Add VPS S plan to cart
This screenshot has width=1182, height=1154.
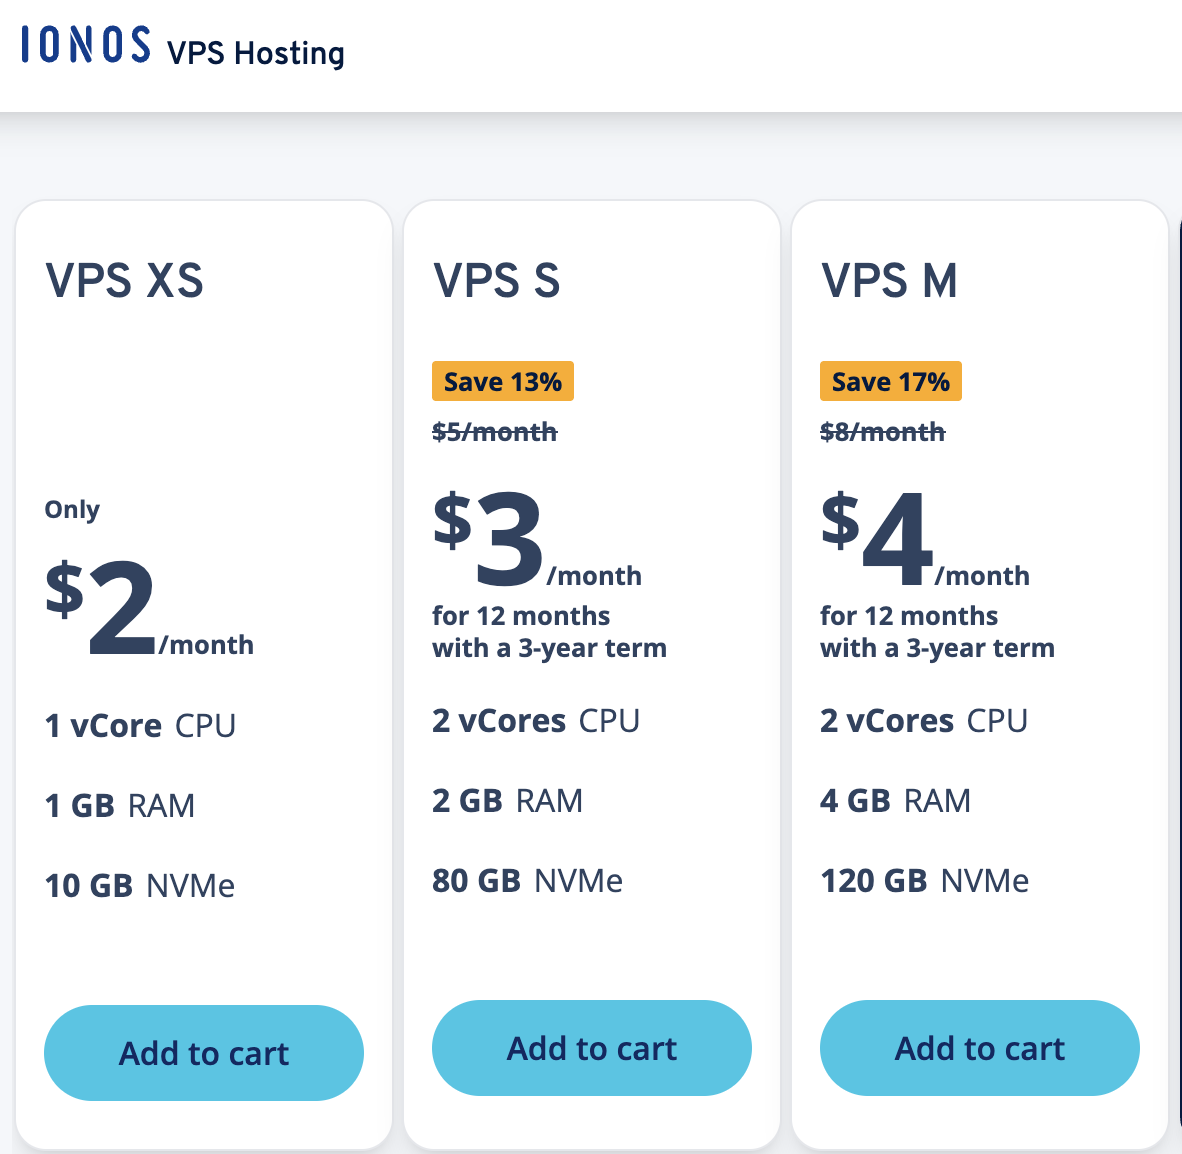click(592, 1048)
